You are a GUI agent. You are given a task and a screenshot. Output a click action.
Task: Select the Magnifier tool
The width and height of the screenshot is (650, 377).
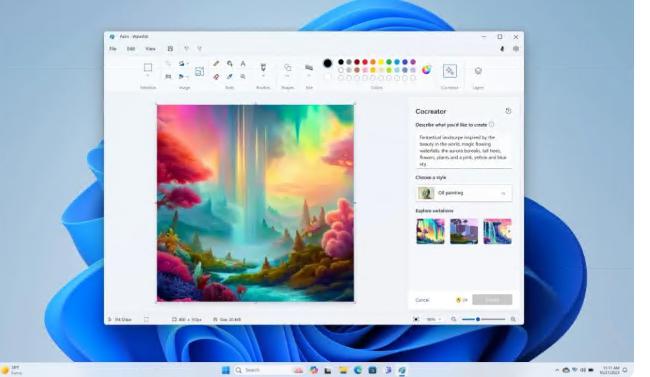[243, 76]
